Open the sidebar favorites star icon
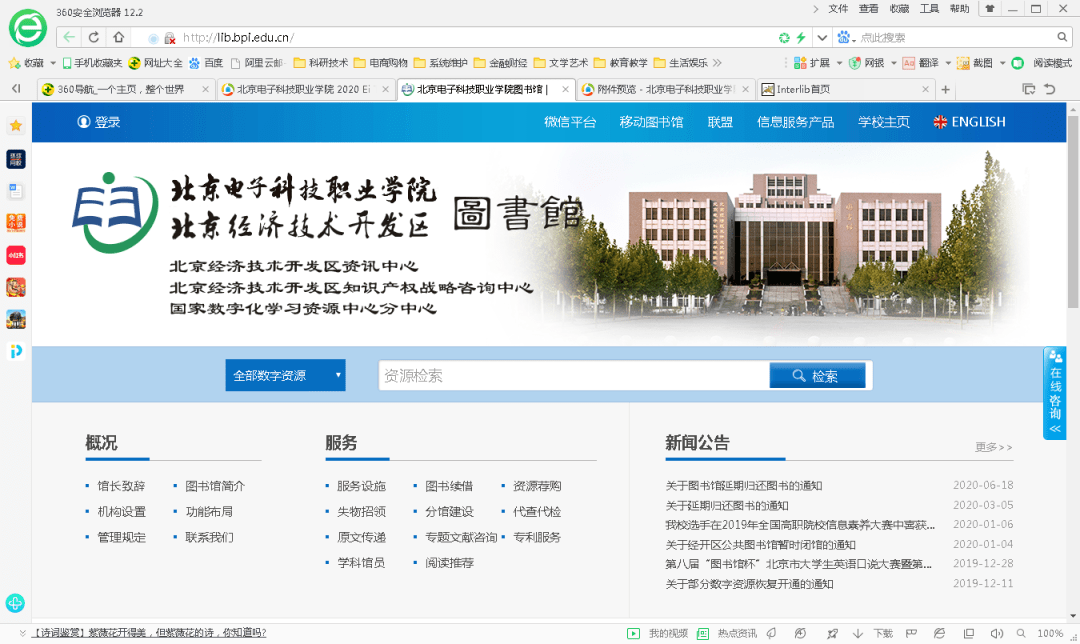Viewport: 1080px width, 644px height. pos(16,126)
